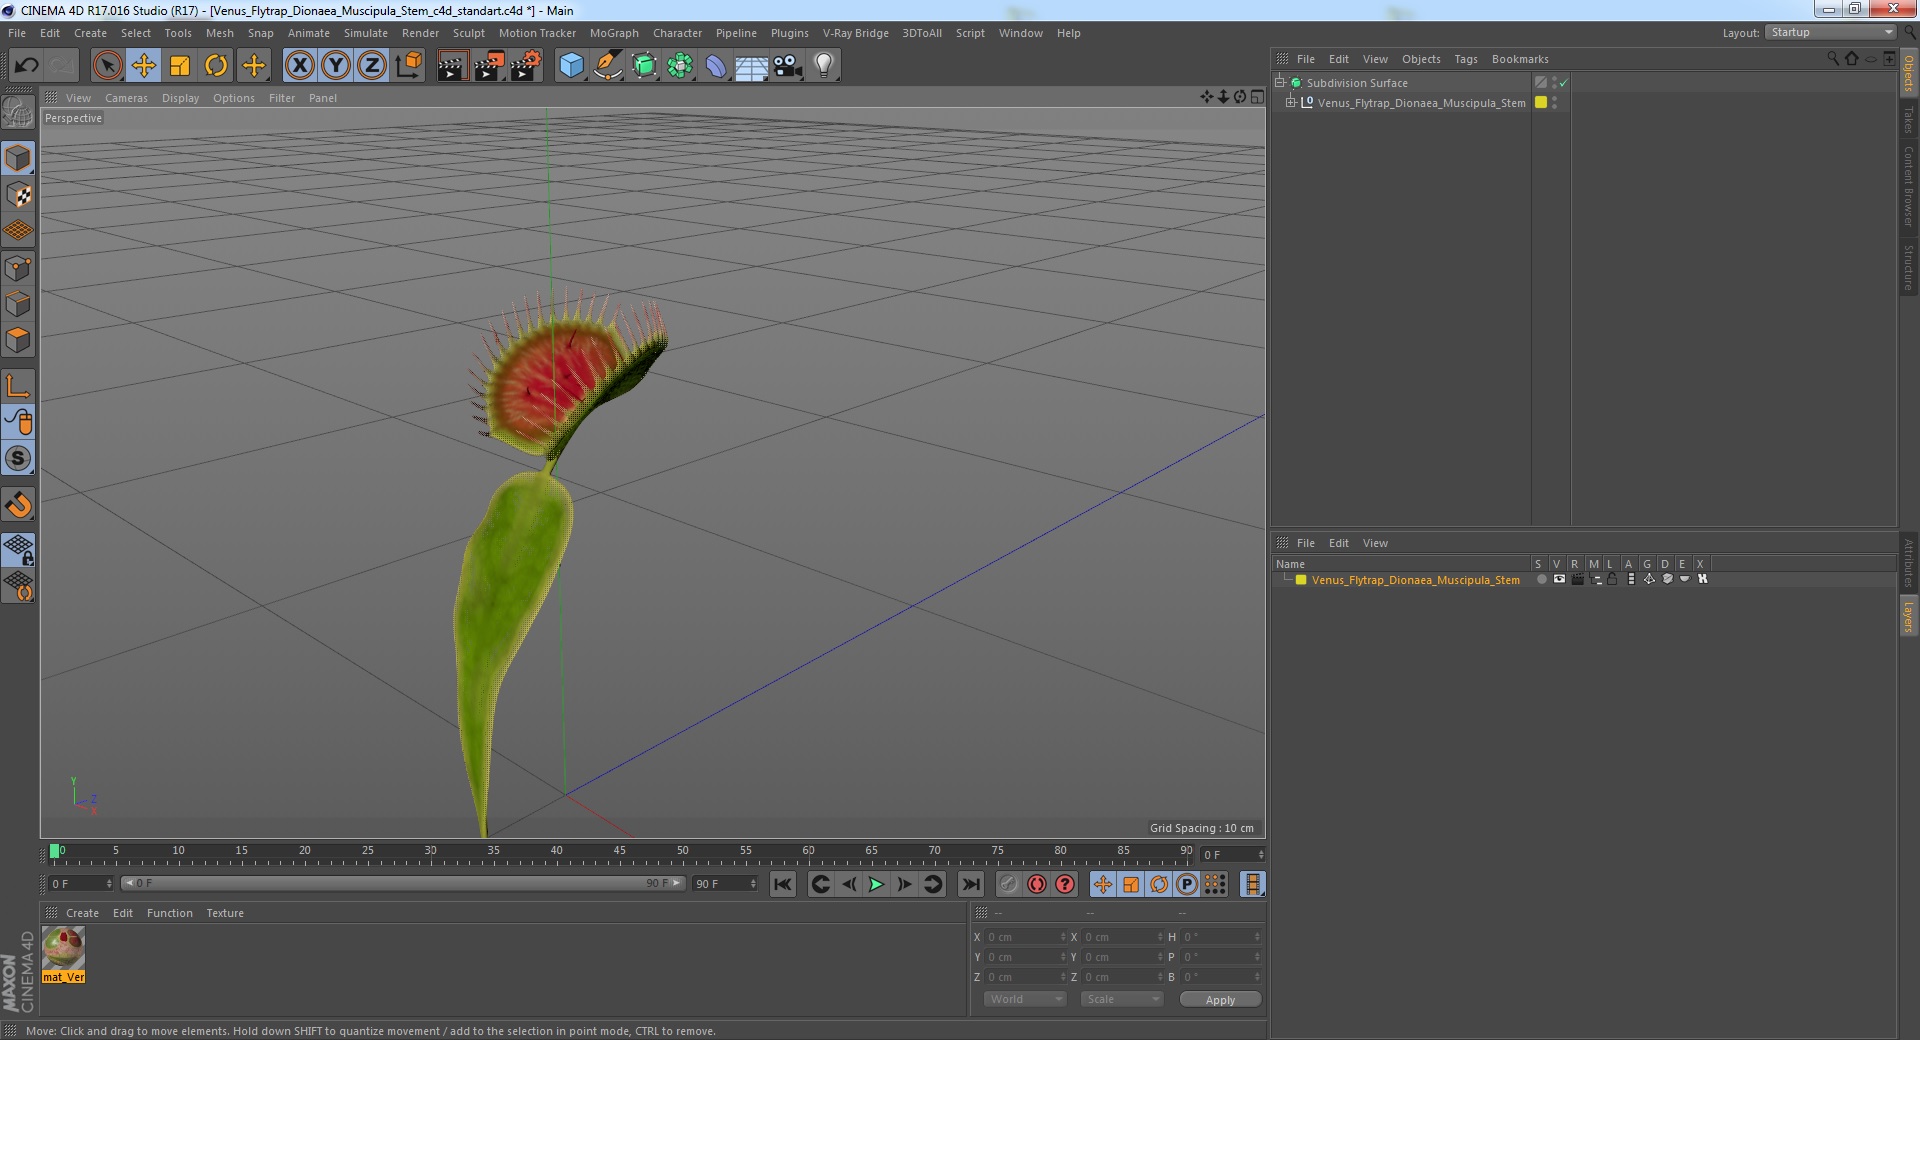
Task: Add Subdivision Surface generator icon
Action: click(644, 66)
